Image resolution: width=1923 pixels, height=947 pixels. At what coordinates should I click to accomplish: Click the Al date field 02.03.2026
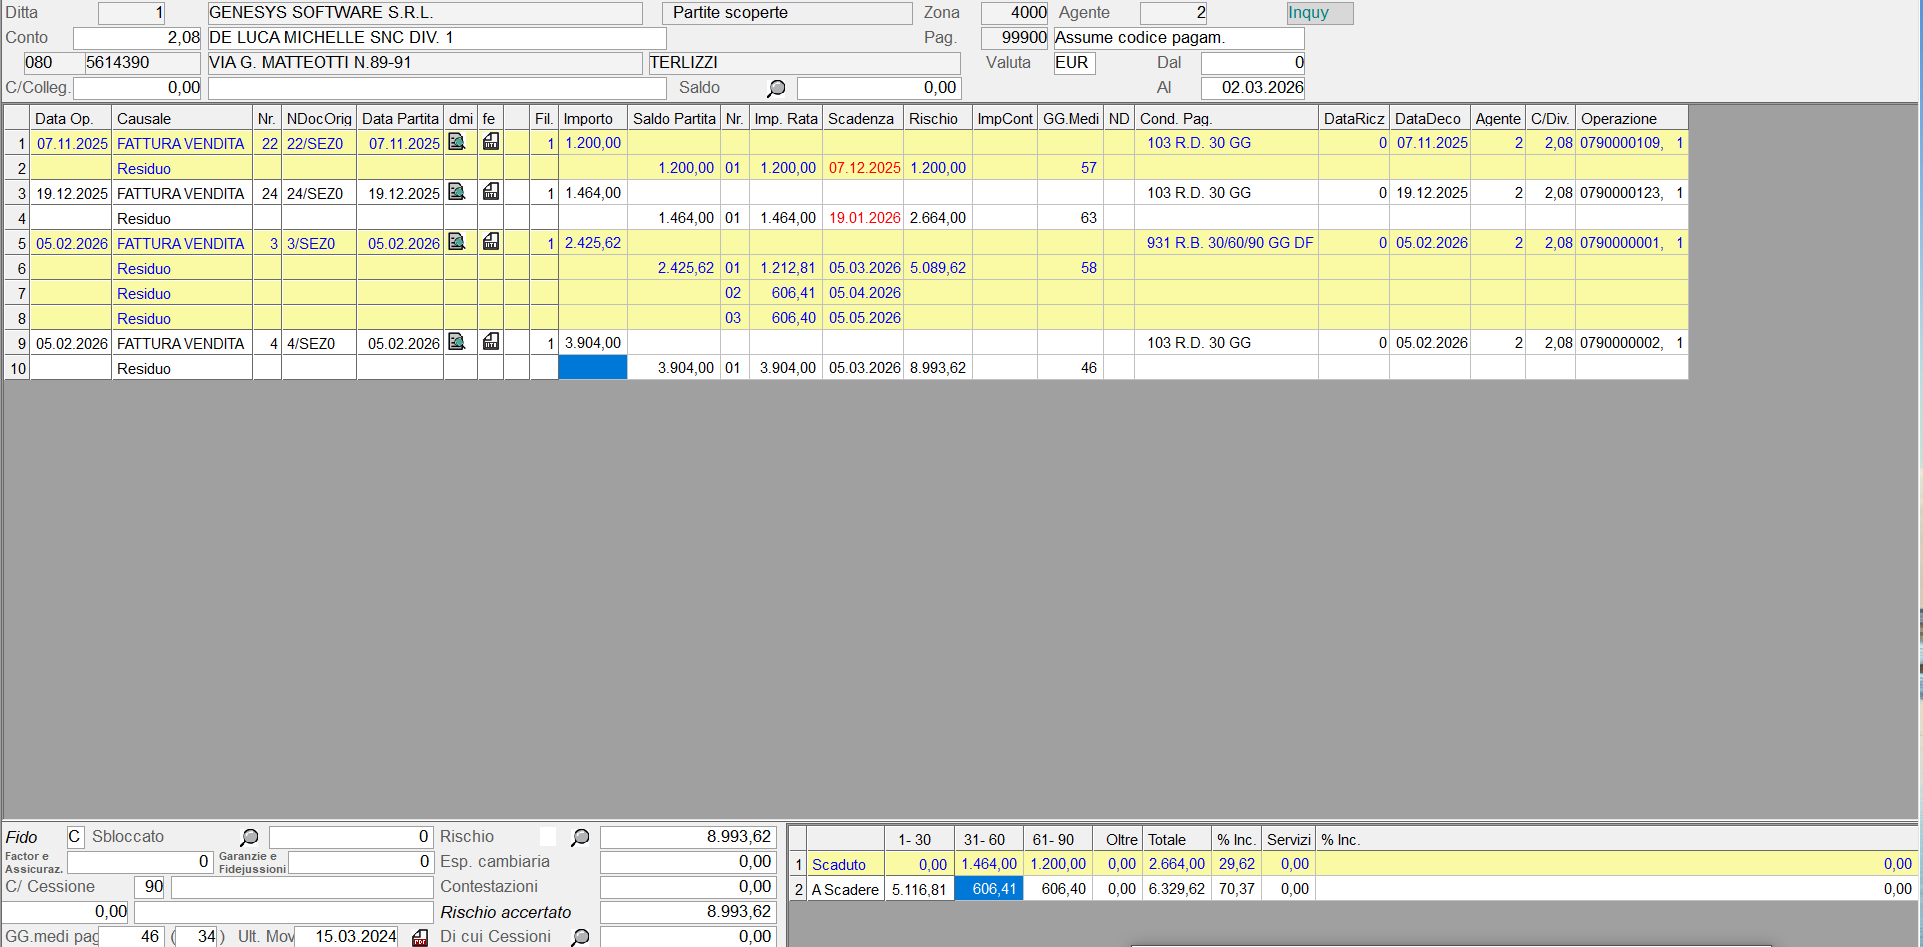pos(1253,88)
